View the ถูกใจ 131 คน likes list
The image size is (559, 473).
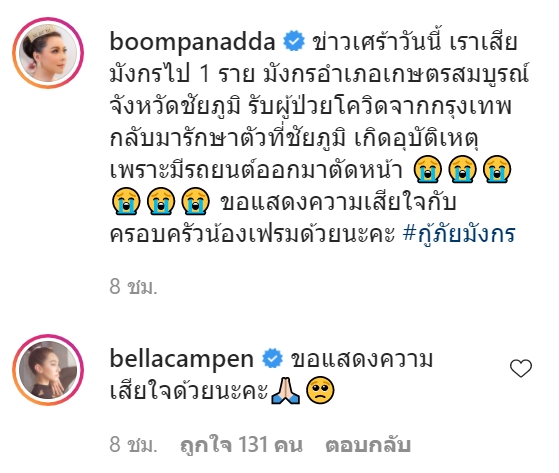tap(241, 445)
